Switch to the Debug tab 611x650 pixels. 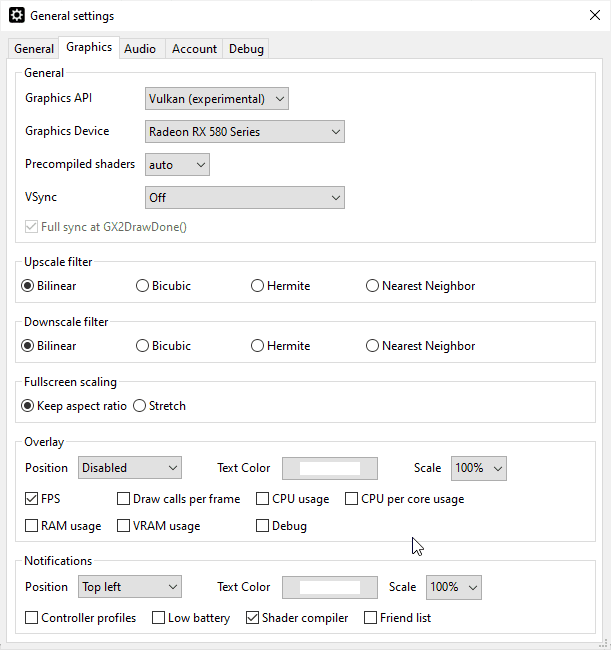(246, 48)
